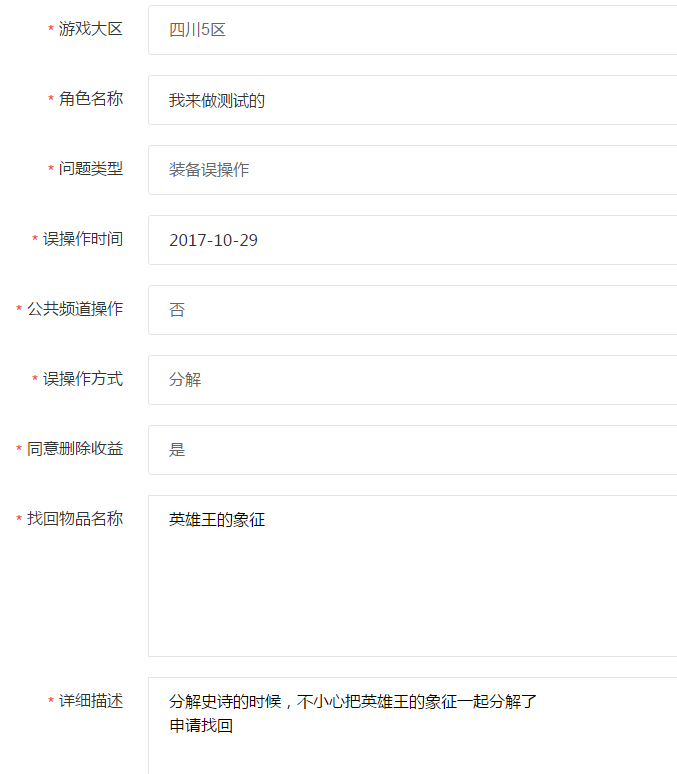Image resolution: width=677 pixels, height=774 pixels.
Task: Click the 误操作时间 label text
Action: click(82, 239)
